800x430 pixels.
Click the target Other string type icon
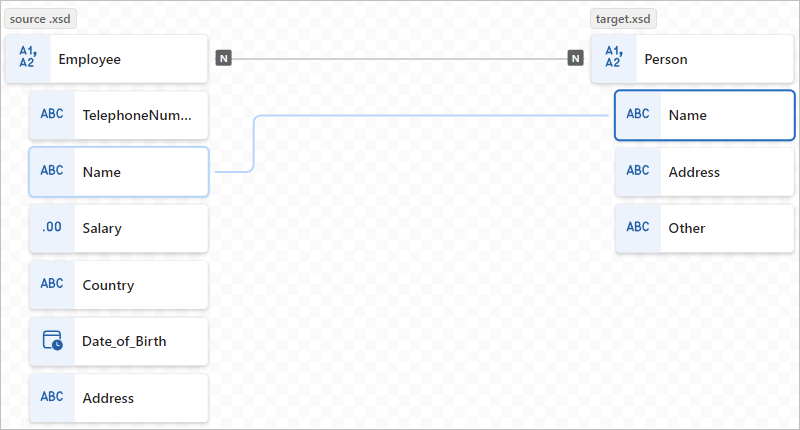(637, 228)
